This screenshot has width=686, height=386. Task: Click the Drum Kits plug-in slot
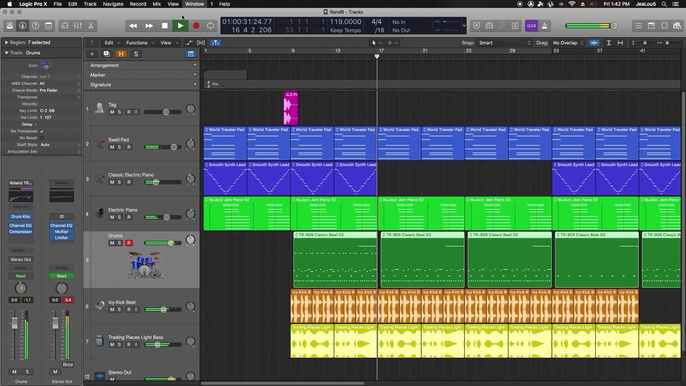[x=21, y=217]
